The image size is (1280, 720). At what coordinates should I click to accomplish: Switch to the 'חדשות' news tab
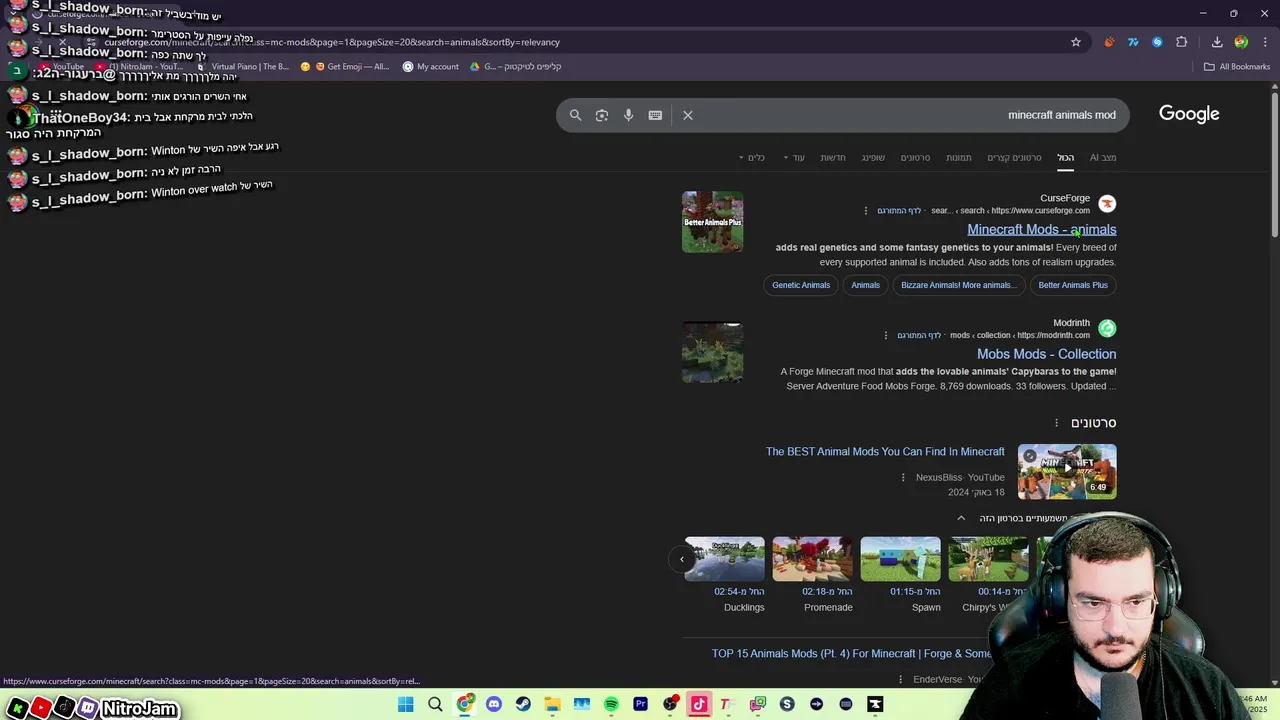tap(833, 157)
